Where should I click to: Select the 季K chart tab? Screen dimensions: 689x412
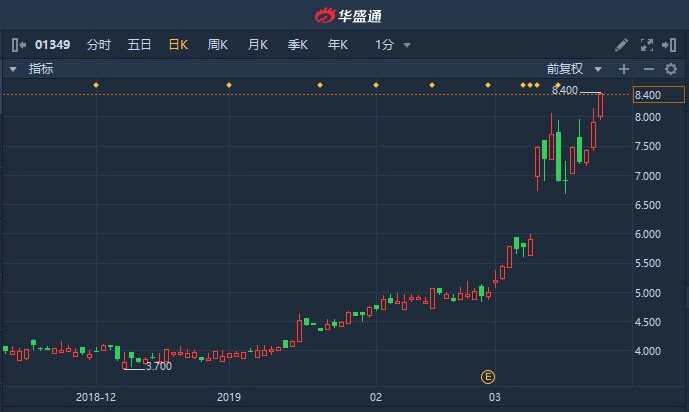point(297,45)
